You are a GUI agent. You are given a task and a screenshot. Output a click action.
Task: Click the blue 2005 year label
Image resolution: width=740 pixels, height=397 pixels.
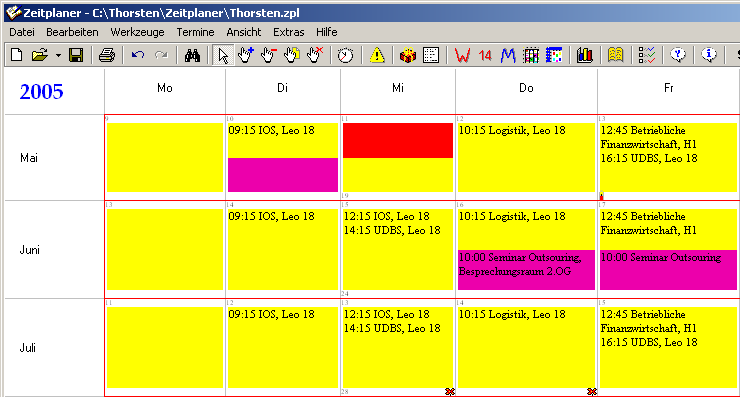(41, 92)
